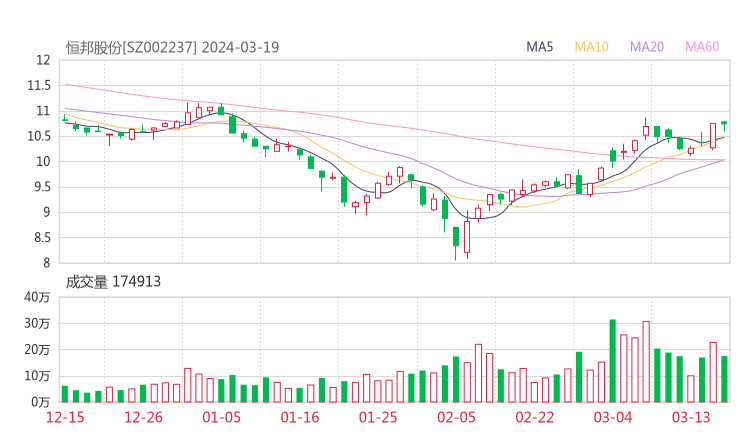This screenshot has height=440, width=740.
Task: Click the MA20 legend label
Action: coord(647,47)
